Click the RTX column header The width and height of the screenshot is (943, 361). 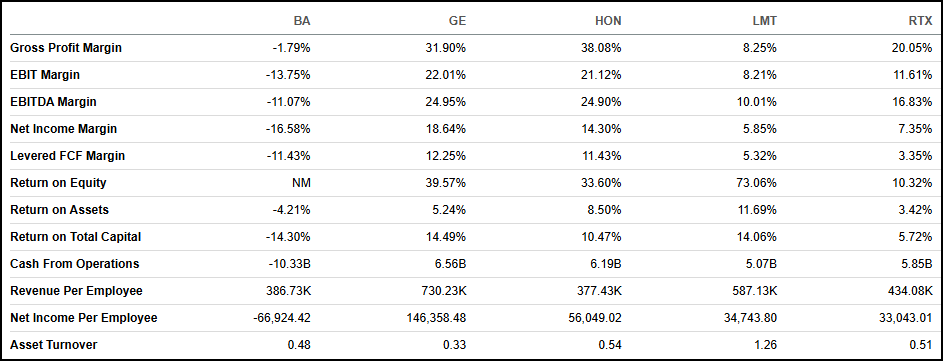(x=920, y=21)
